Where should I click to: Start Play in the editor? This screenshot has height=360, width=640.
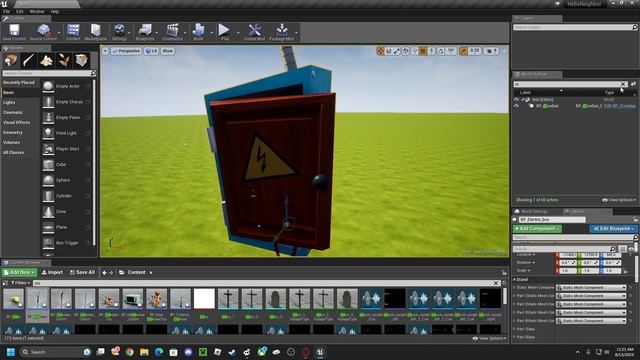(224, 32)
